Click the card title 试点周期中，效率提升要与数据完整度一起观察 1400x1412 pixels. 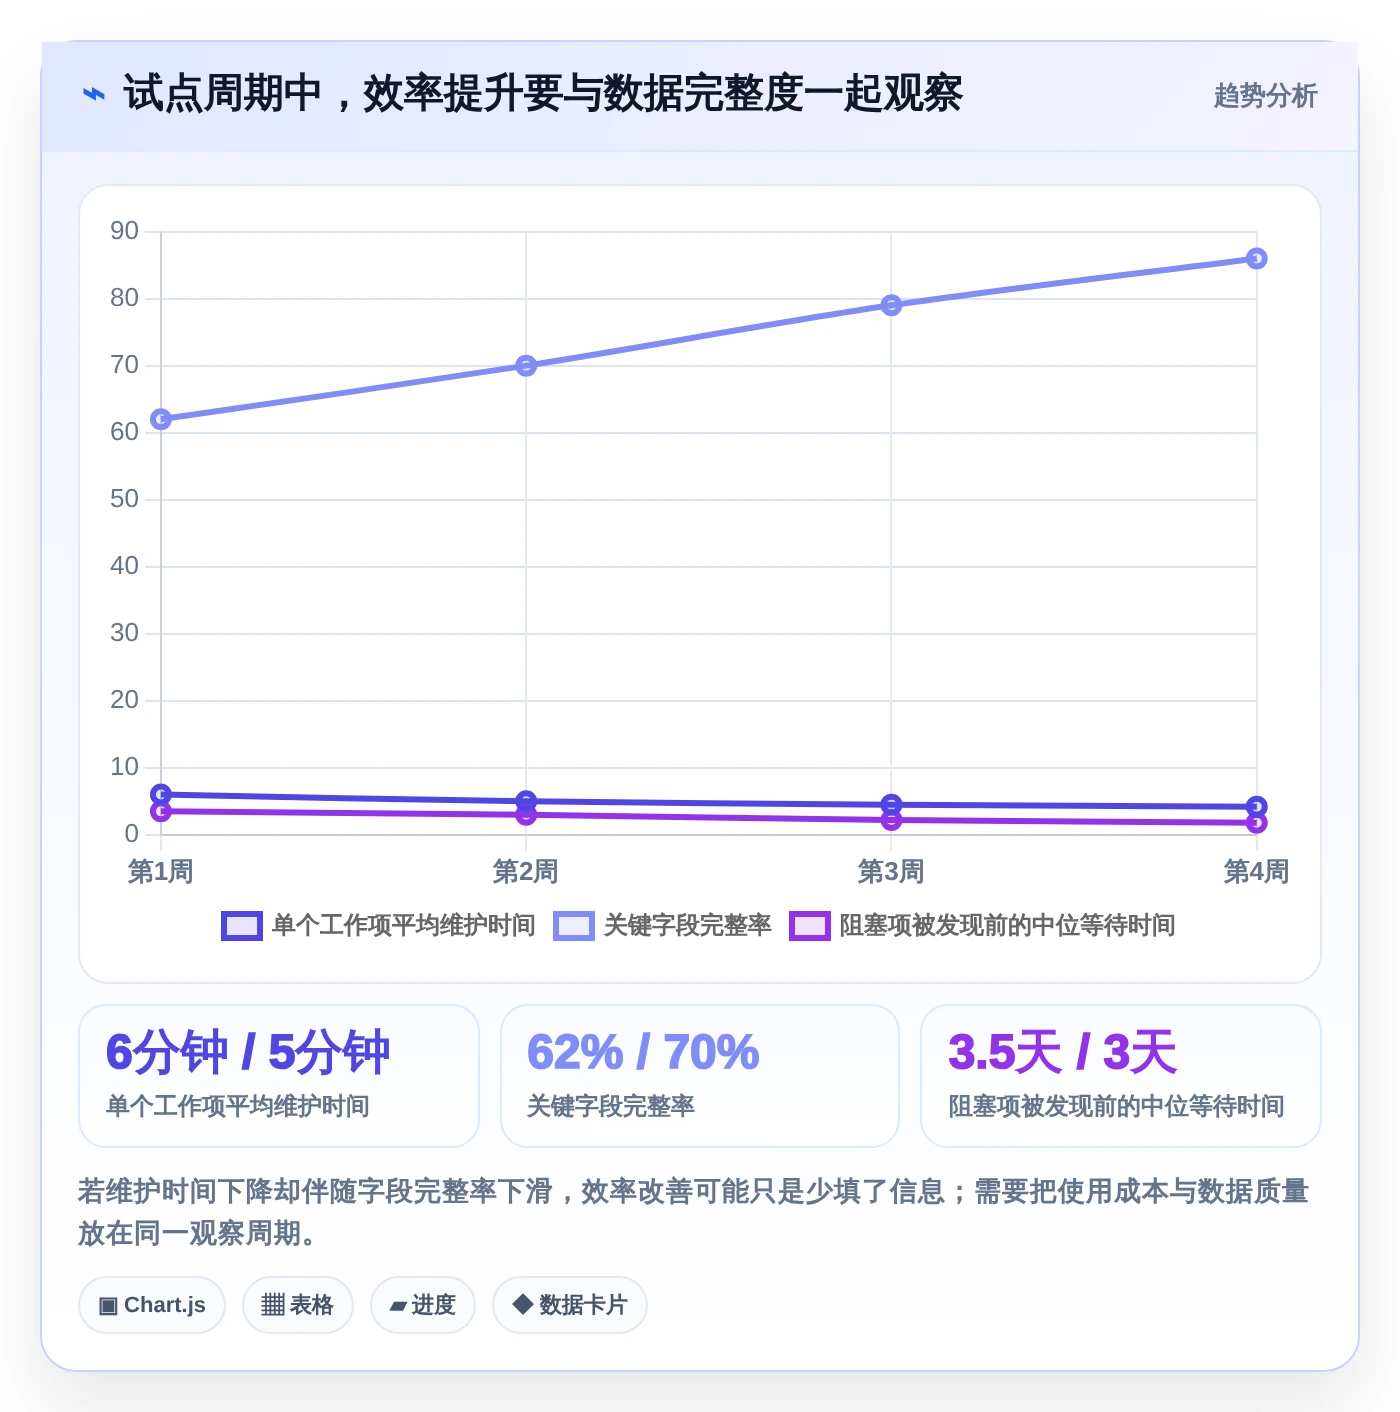tap(543, 94)
